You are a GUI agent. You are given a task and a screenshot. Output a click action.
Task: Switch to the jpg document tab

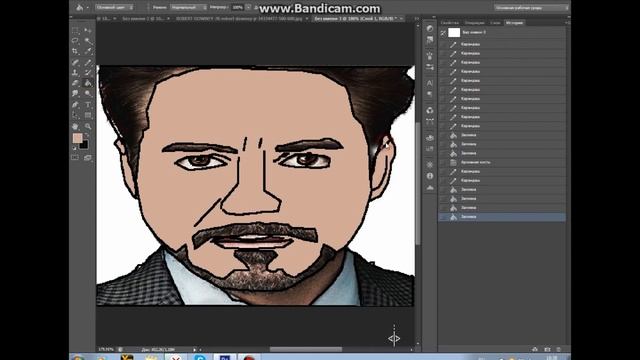[x=239, y=18]
